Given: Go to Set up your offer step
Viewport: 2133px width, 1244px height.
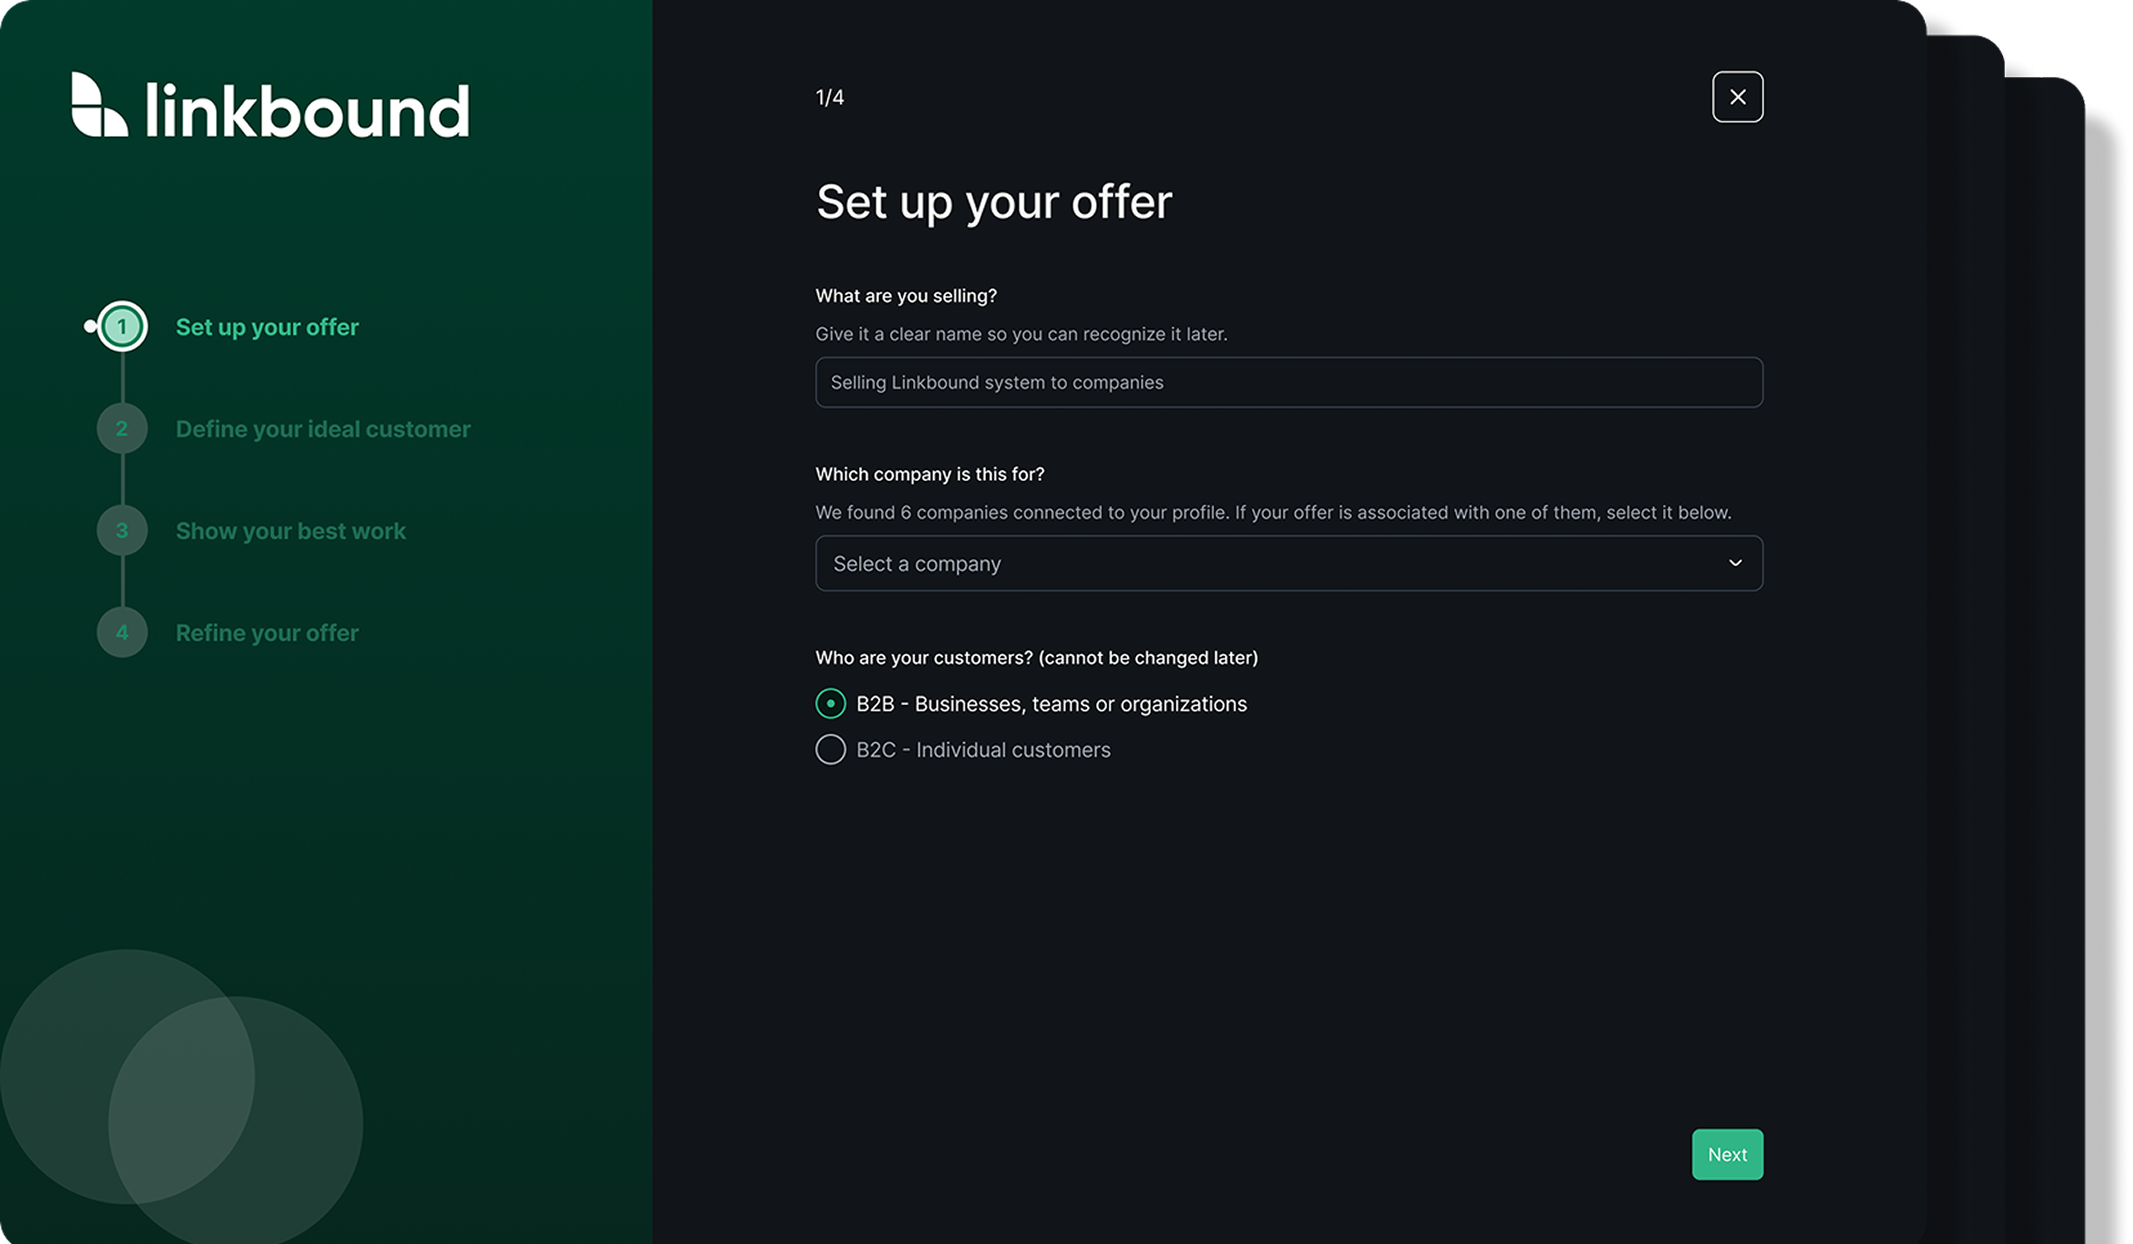Looking at the screenshot, I should 267,327.
